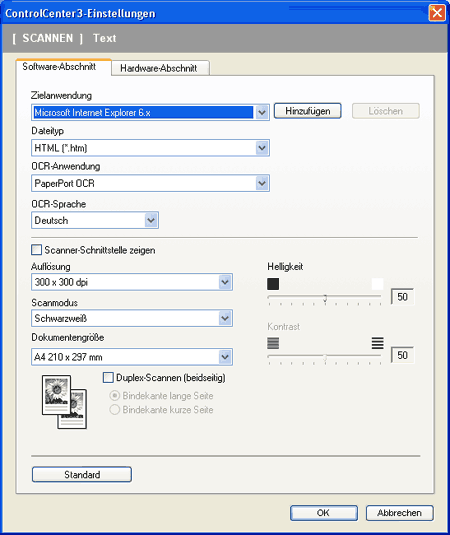Switch to the Hardware-Abschnitt tab
Viewport: 450px width, 535px height.
pos(160,68)
